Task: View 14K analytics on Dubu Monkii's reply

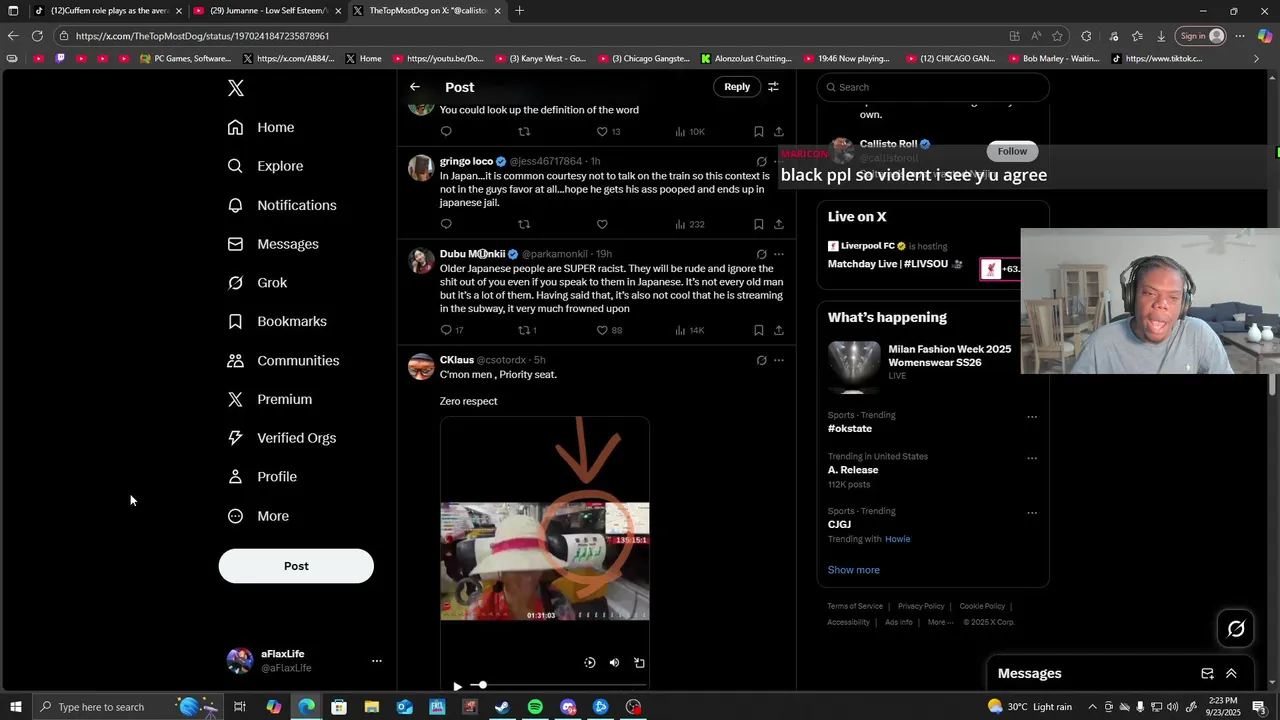Action: [x=690, y=330]
